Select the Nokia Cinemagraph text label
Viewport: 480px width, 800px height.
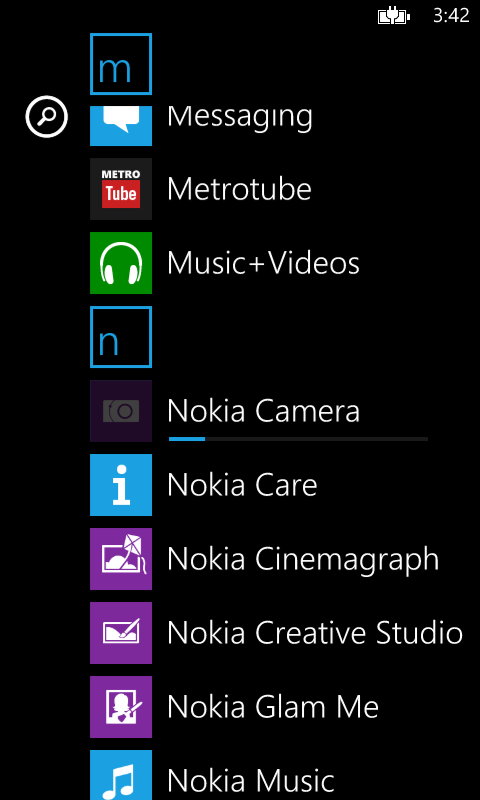click(303, 561)
